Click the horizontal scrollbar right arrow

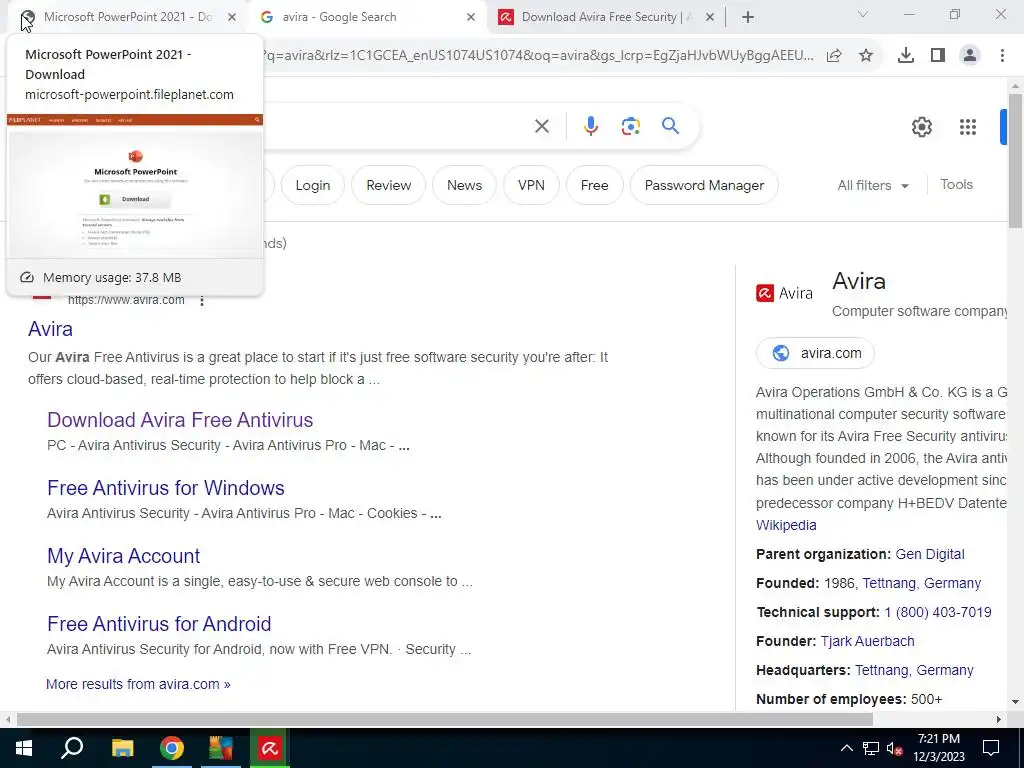(x=999, y=720)
